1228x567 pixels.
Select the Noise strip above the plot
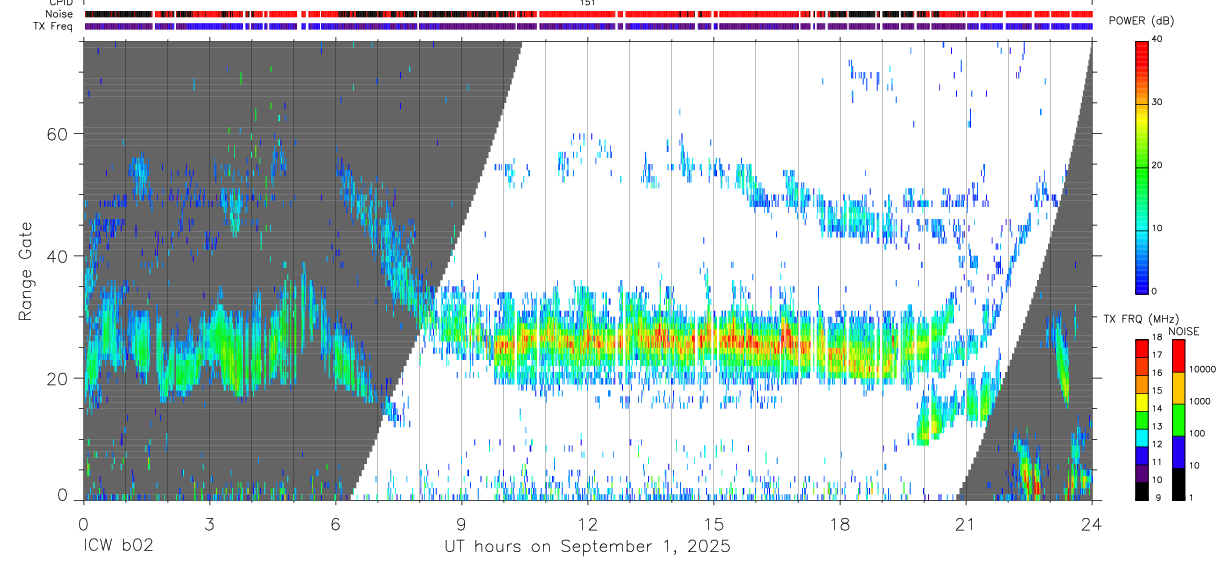coord(589,14)
